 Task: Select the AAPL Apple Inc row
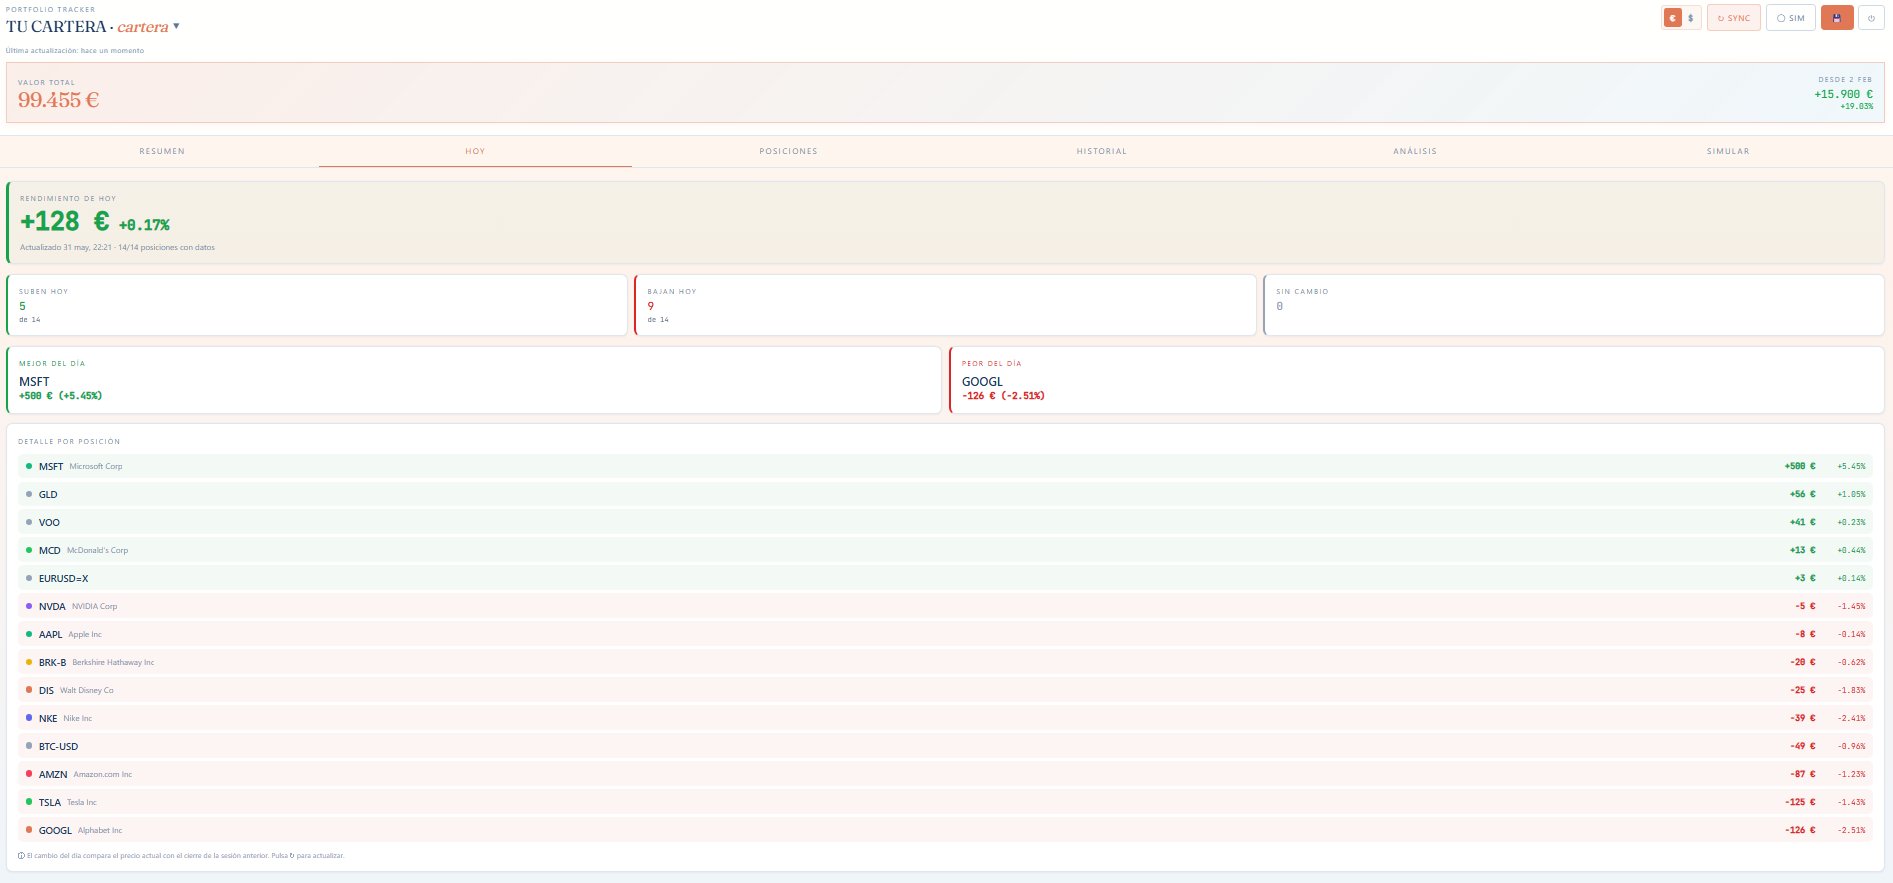click(945, 634)
